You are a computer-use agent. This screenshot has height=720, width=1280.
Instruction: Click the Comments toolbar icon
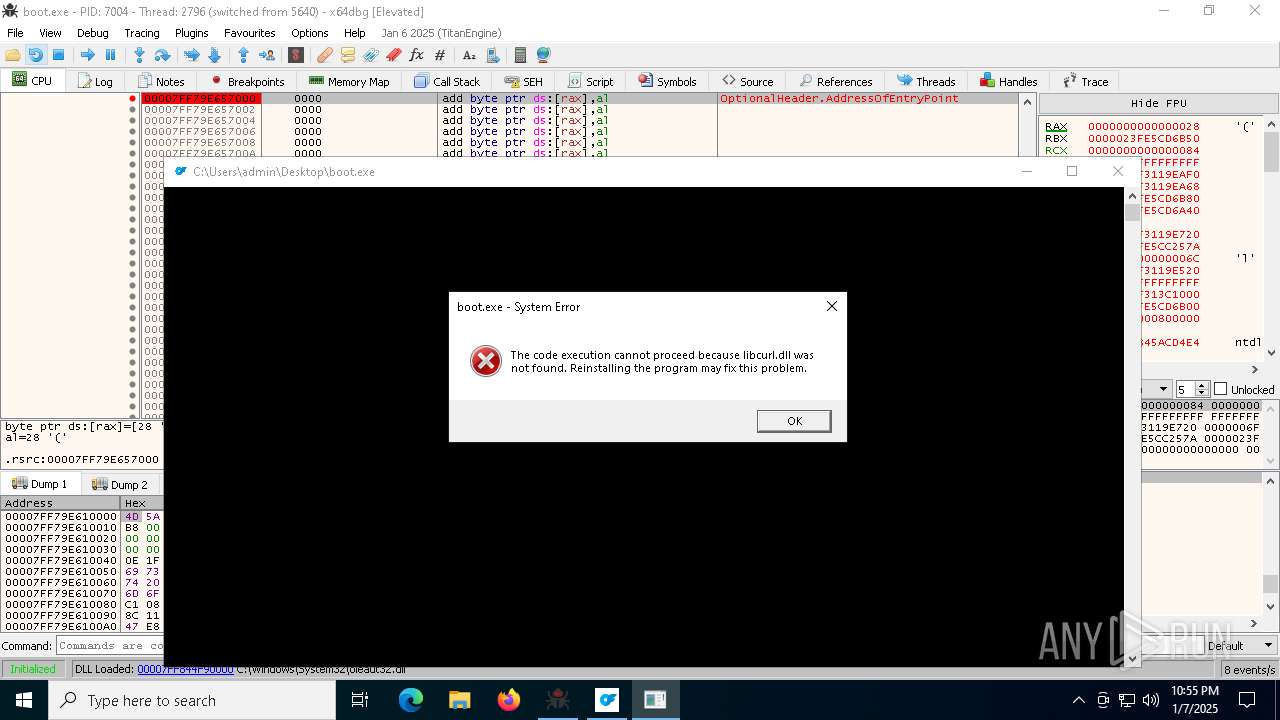tap(348, 55)
